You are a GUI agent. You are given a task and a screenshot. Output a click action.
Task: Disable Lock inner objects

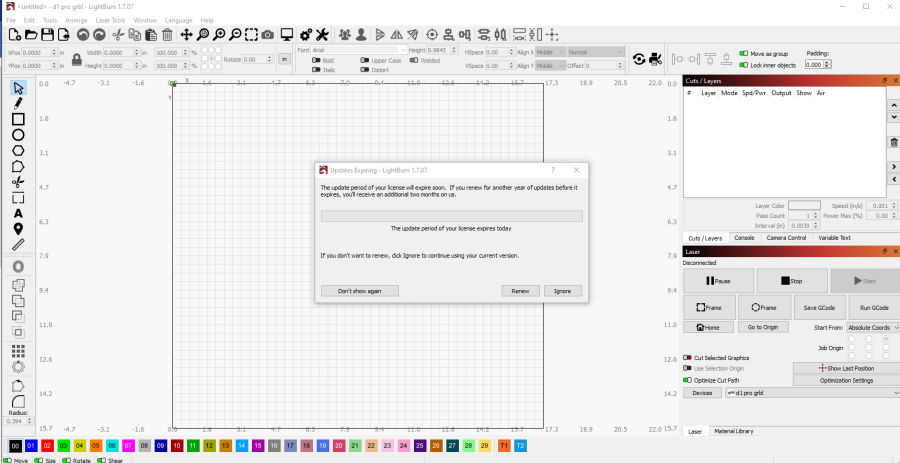743,65
